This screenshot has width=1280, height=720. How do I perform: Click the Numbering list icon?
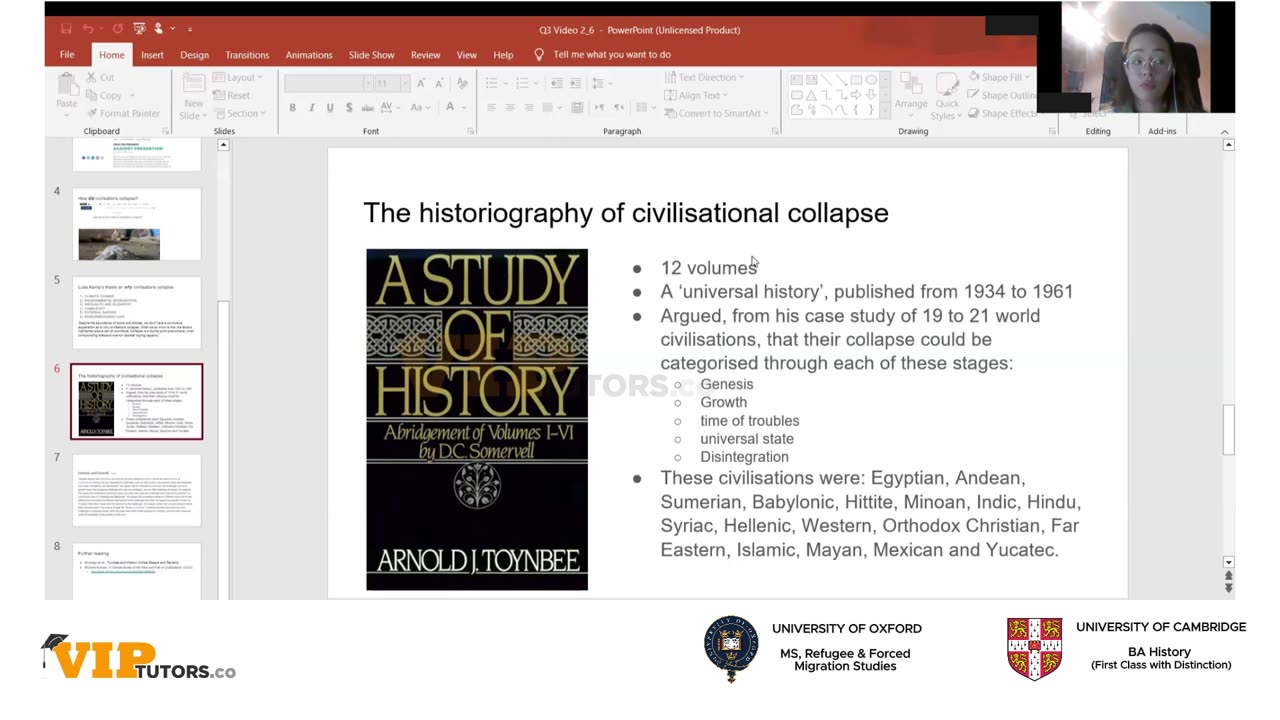point(522,83)
